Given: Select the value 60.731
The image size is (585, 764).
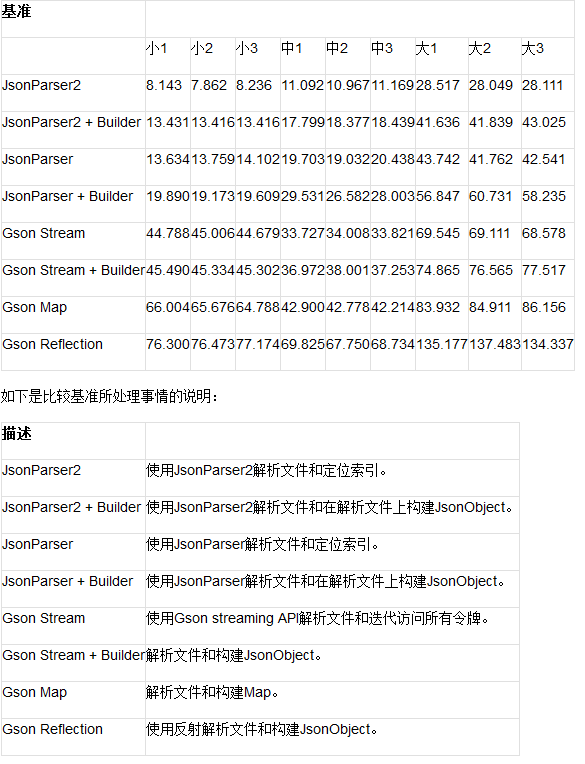Looking at the screenshot, I should 491,196.
